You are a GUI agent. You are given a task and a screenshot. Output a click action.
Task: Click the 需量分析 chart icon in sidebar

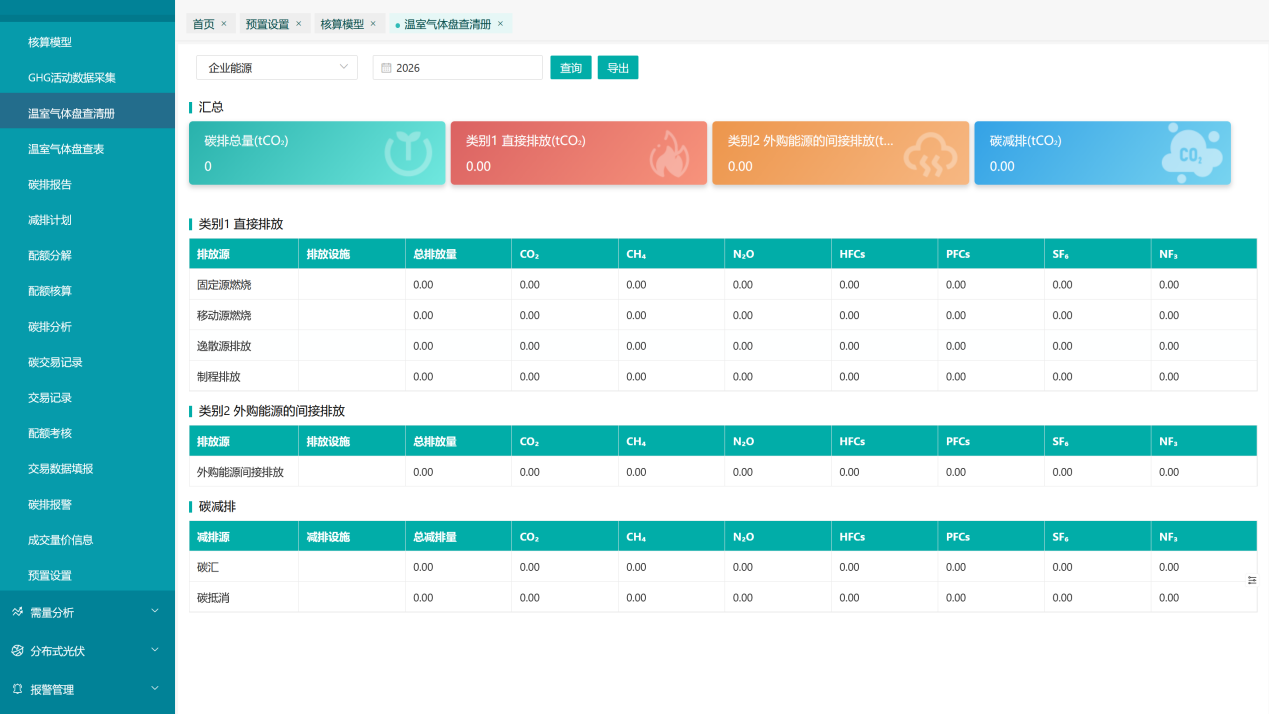[x=17, y=612]
